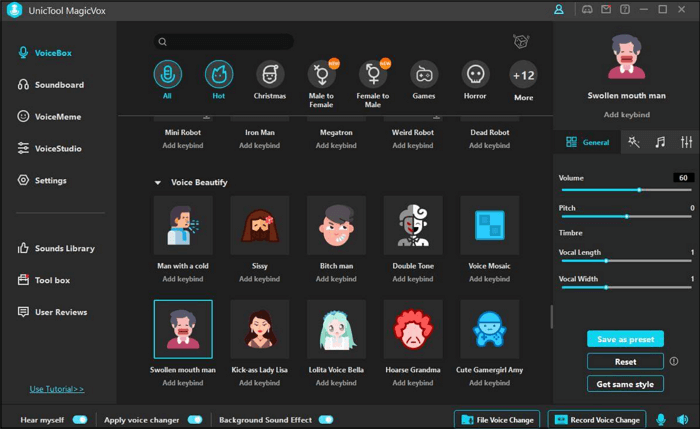Open the mail notifications icon

(x=606, y=10)
